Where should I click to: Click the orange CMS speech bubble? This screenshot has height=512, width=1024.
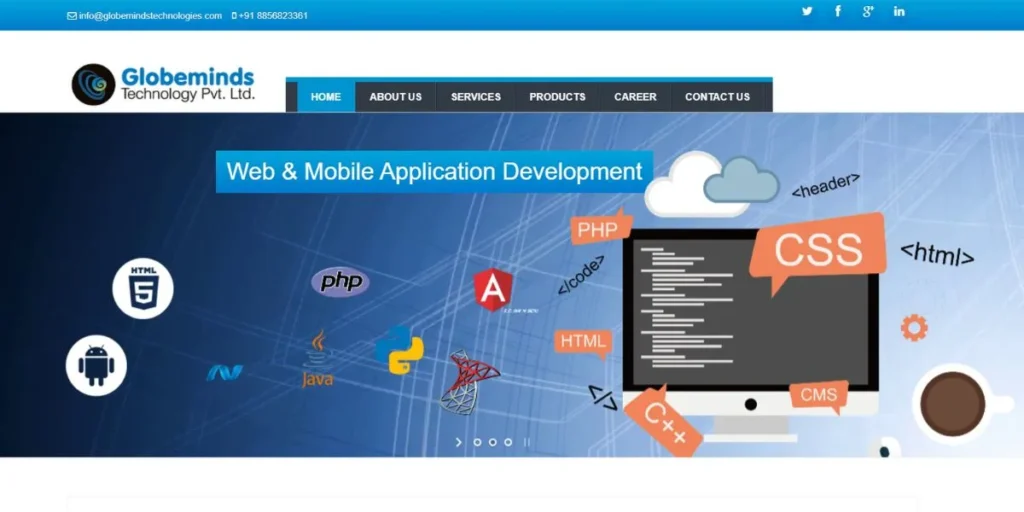tap(819, 397)
